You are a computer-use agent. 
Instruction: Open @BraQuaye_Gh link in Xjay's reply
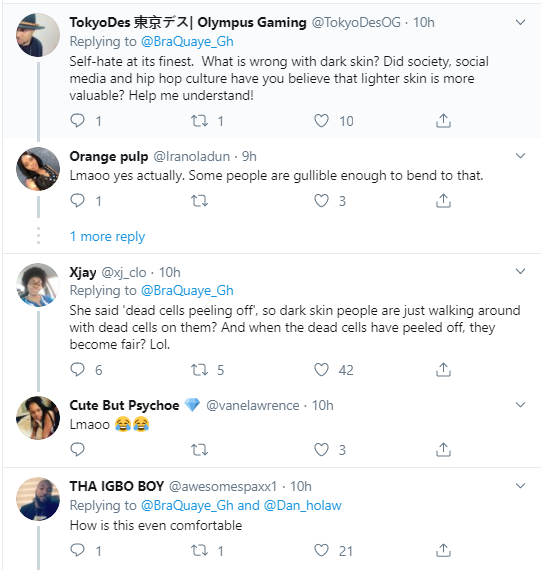pos(187,290)
